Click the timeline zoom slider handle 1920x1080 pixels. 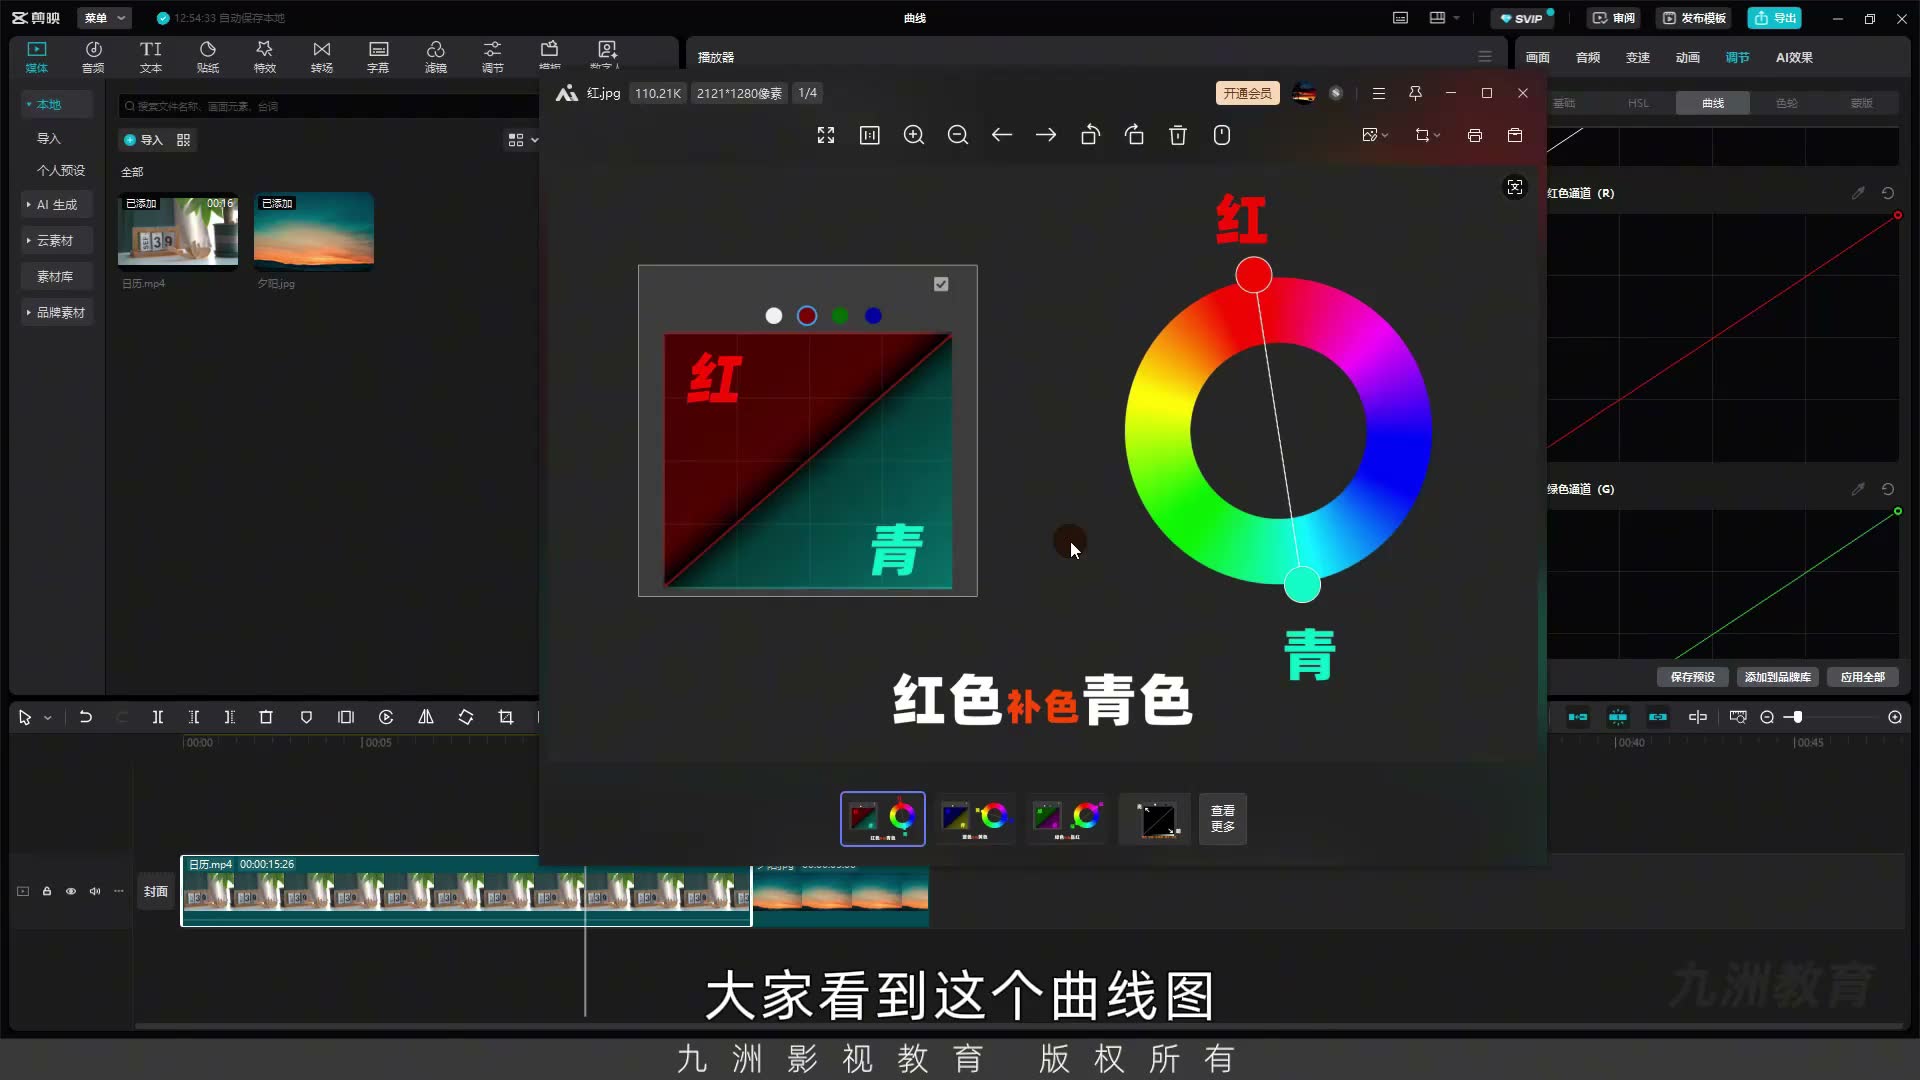click(1798, 717)
